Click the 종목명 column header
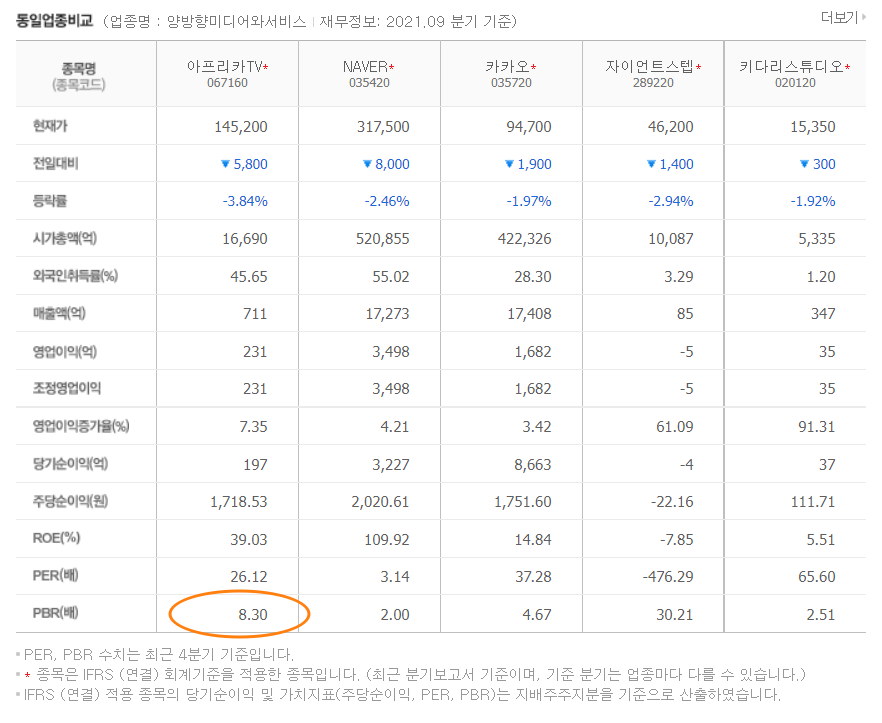This screenshot has width=882, height=723. pyautogui.click(x=79, y=69)
